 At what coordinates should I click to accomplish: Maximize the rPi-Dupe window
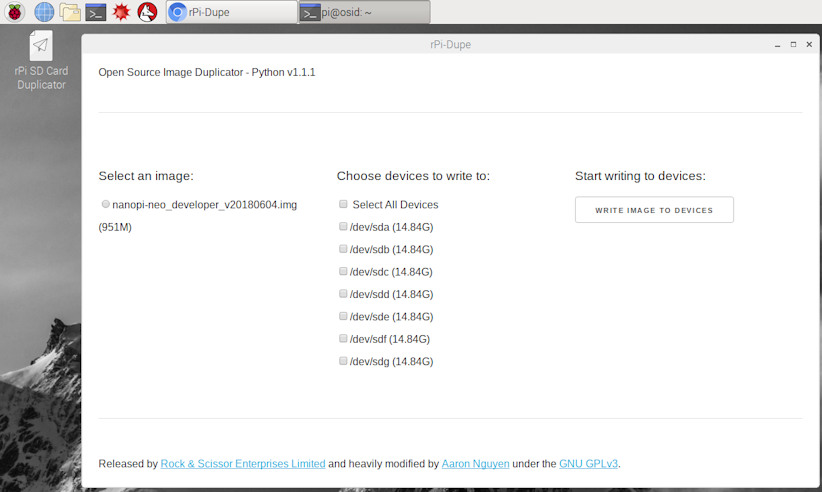793,45
